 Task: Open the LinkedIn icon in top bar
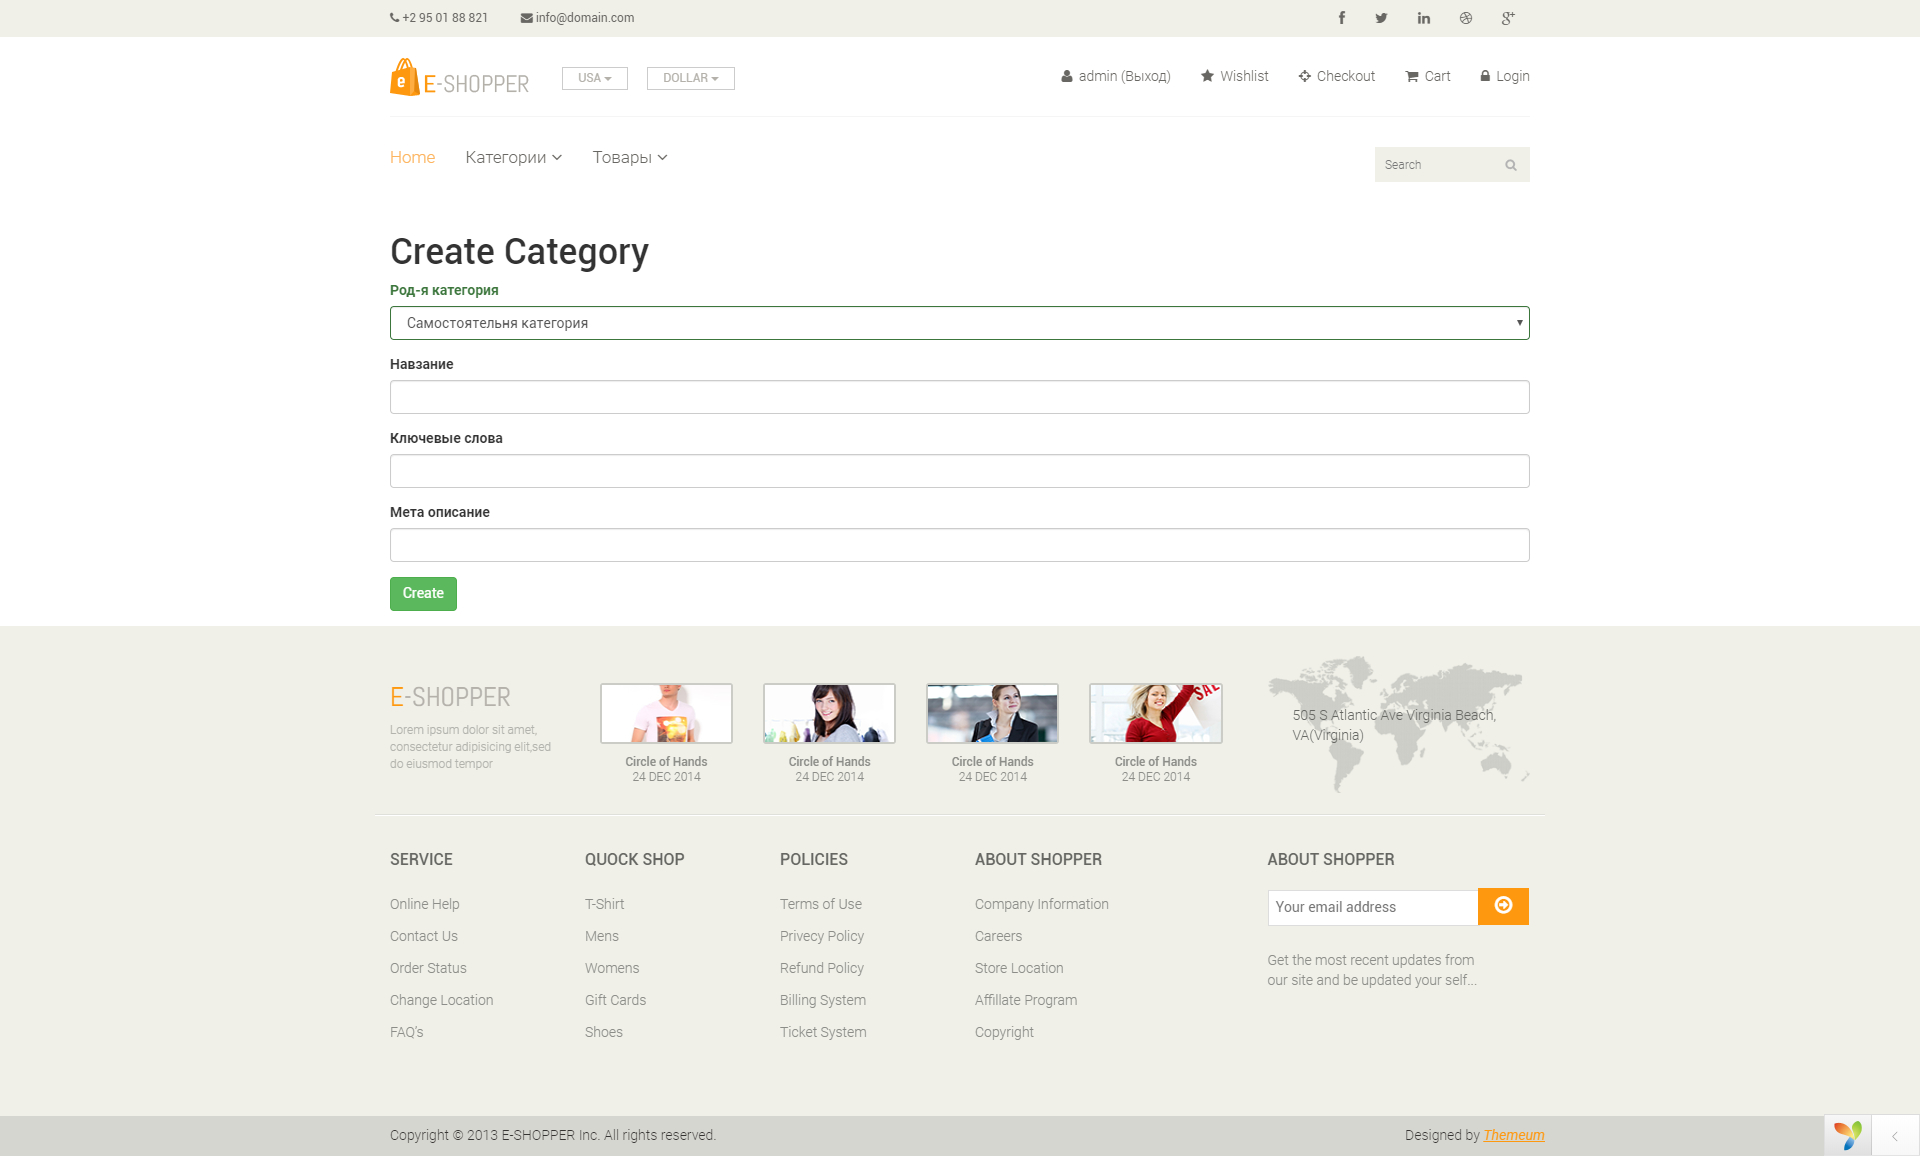point(1423,18)
